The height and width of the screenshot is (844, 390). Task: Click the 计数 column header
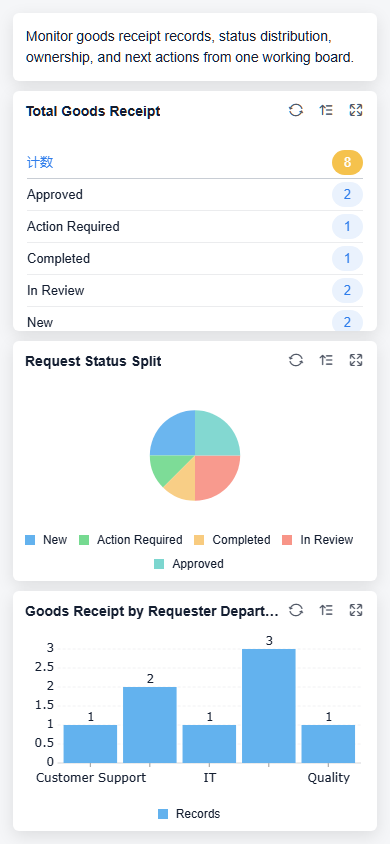(x=40, y=162)
